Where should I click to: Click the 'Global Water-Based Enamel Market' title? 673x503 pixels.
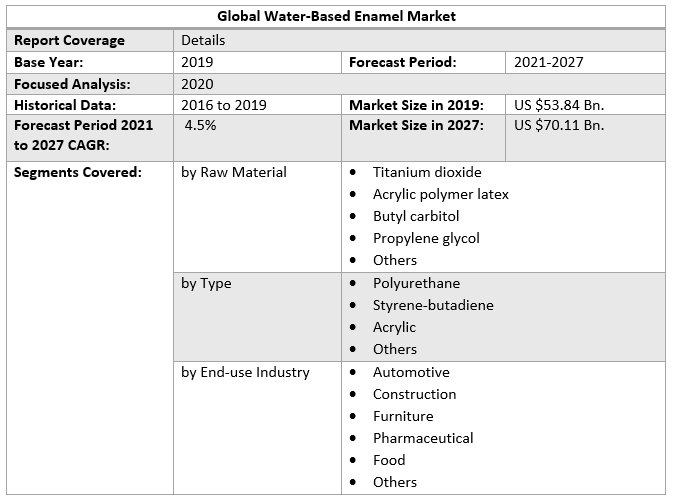336,17
